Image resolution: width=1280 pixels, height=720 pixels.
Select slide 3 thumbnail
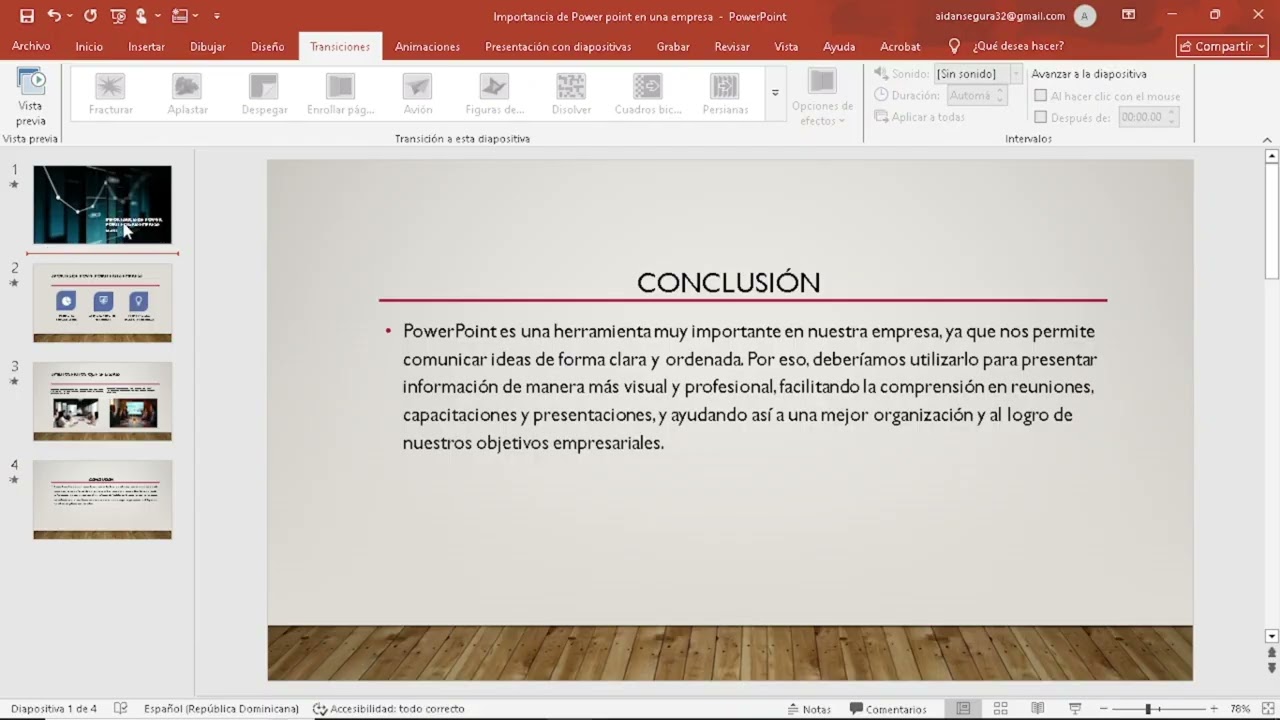[102, 401]
